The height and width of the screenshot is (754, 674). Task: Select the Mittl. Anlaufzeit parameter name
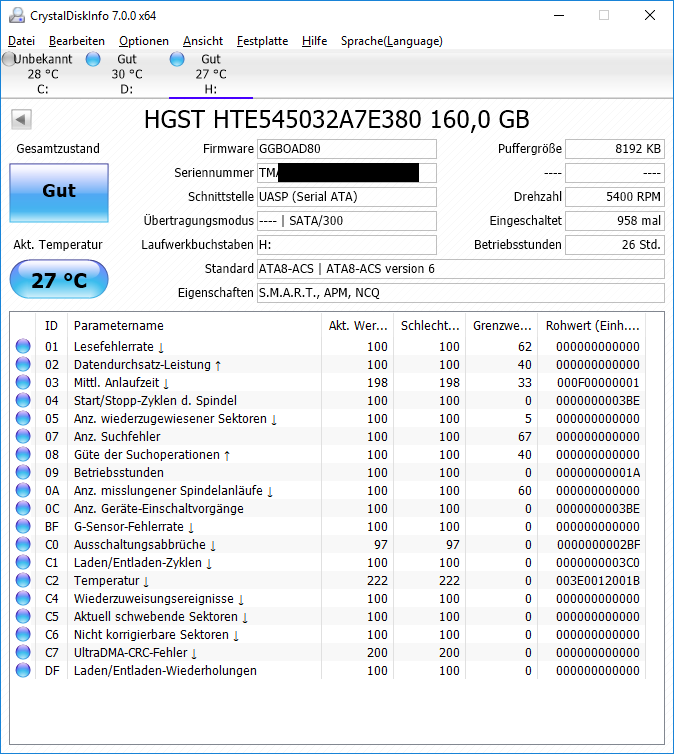[121, 383]
